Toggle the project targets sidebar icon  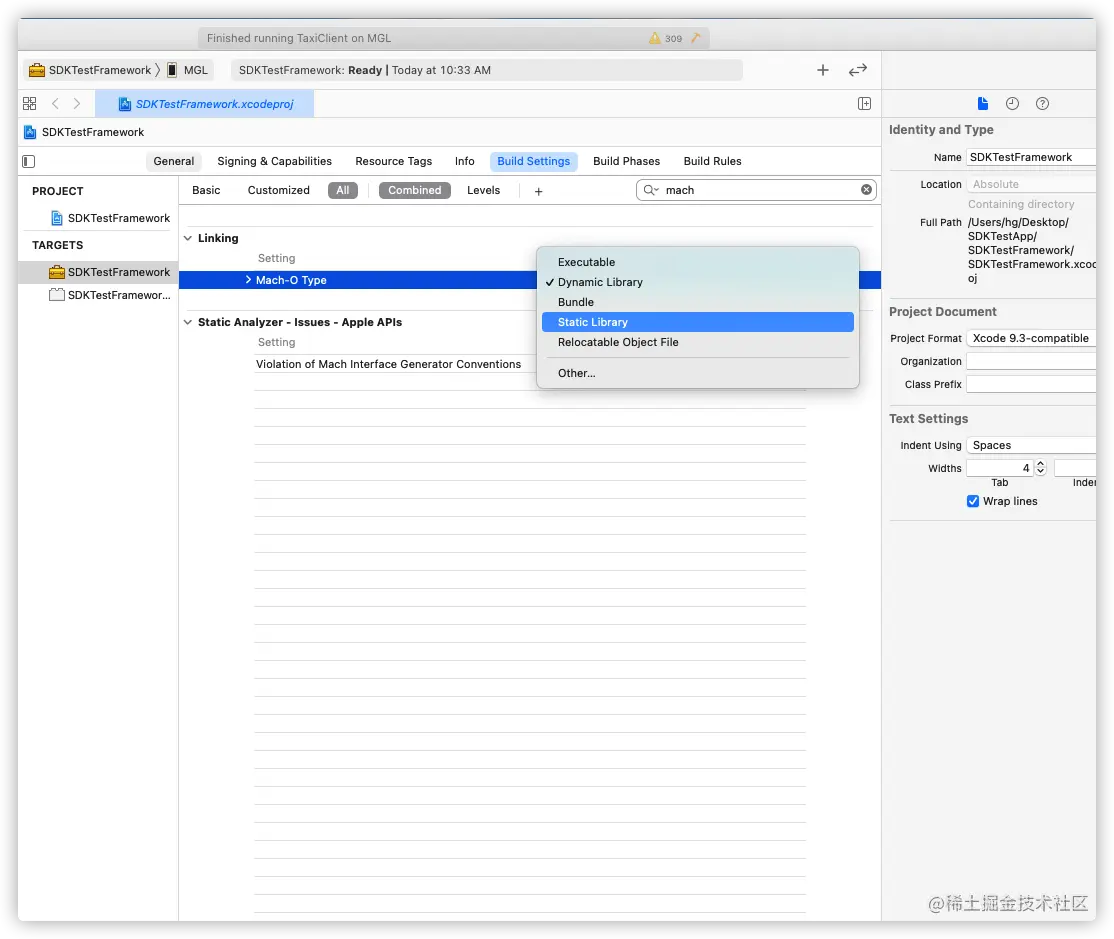(x=29, y=161)
